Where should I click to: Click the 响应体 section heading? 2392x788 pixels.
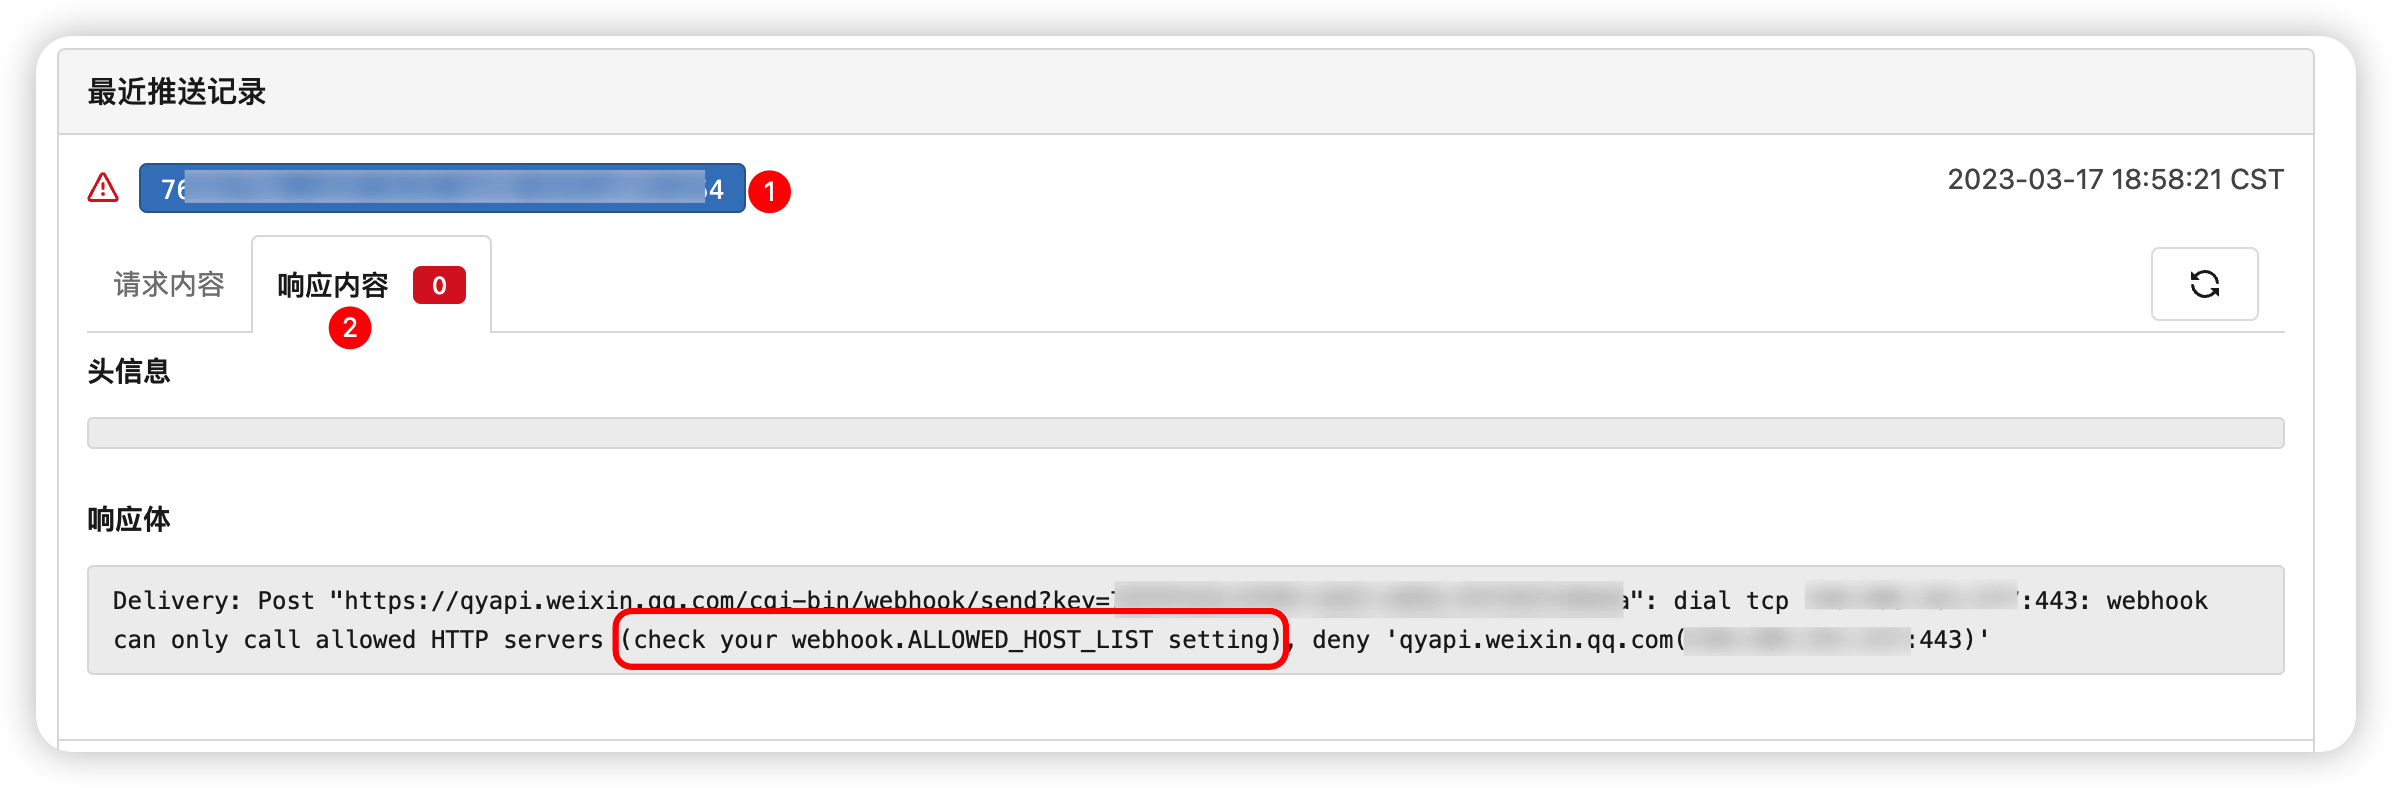point(129,520)
